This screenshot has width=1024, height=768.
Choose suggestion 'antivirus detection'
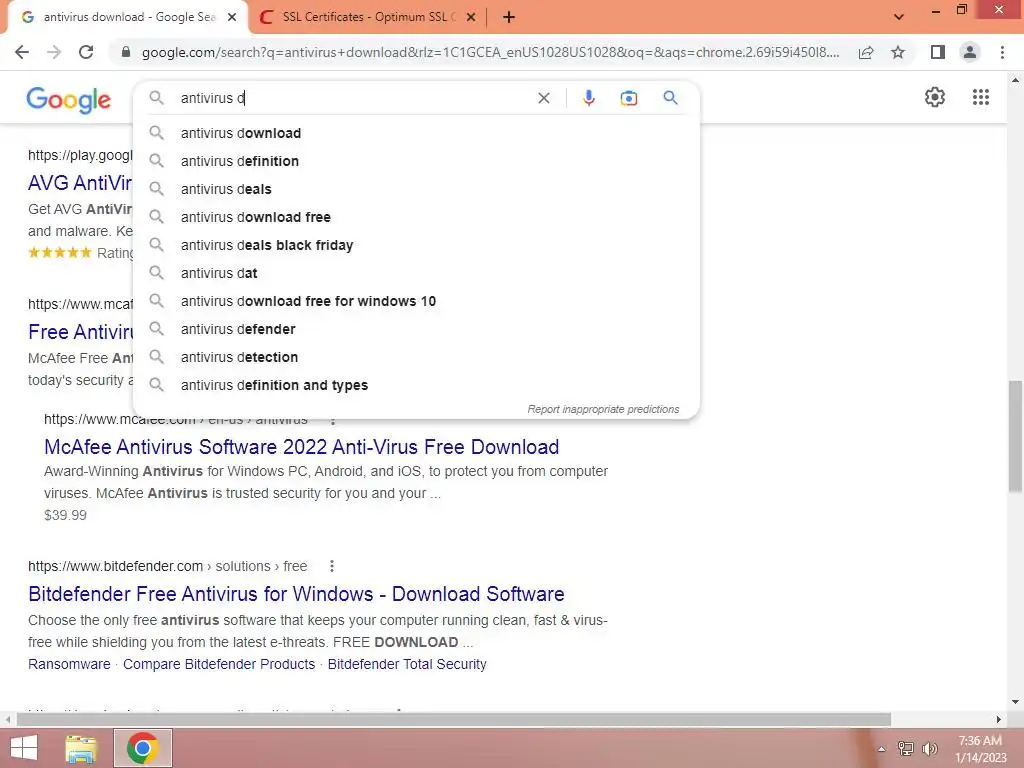click(x=416, y=358)
